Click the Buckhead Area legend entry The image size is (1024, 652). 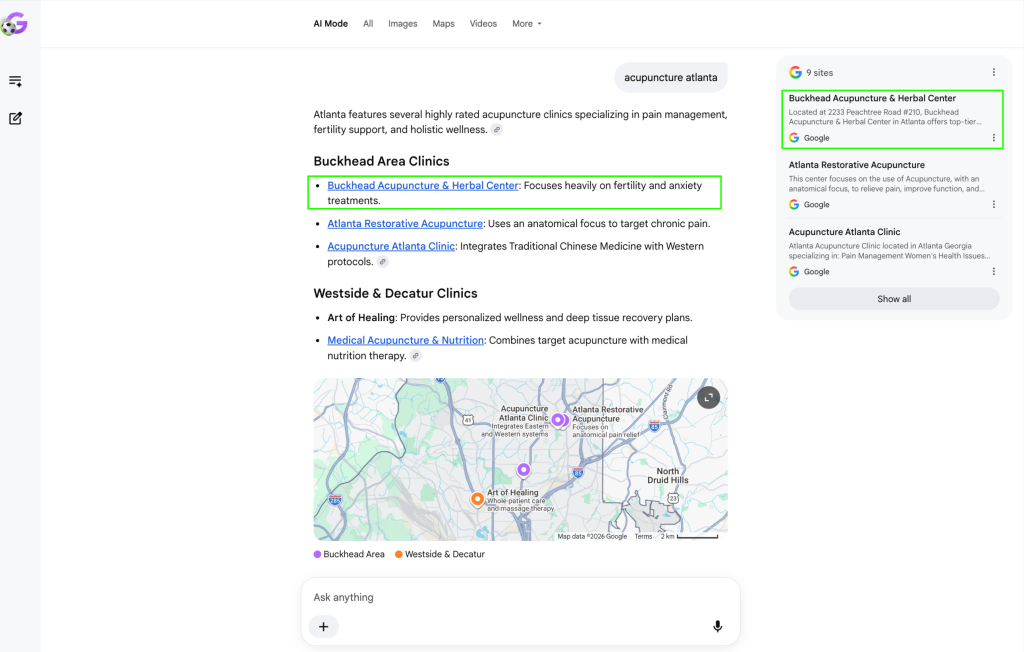(349, 554)
